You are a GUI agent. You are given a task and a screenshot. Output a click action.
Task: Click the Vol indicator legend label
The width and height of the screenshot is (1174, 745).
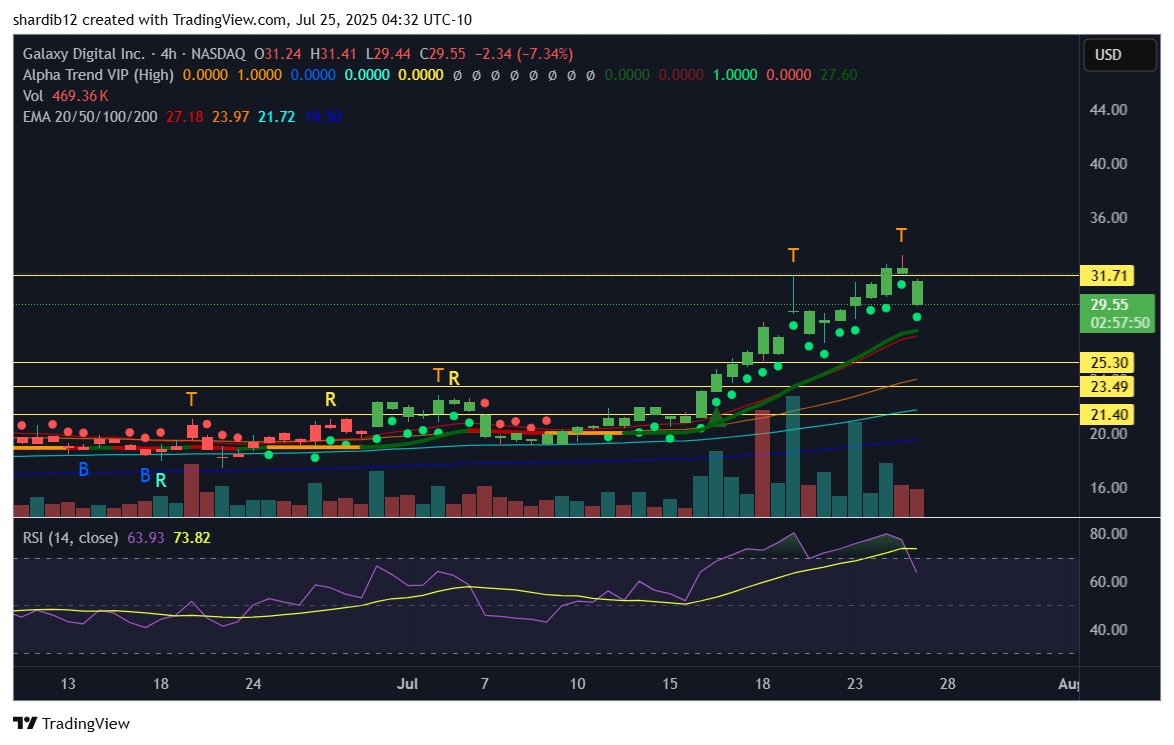click(33, 96)
